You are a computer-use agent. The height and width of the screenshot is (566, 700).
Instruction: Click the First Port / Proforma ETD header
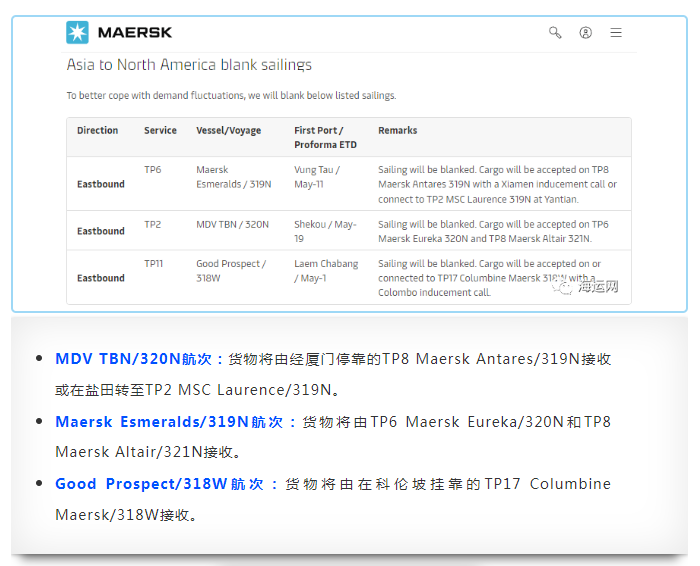point(325,137)
